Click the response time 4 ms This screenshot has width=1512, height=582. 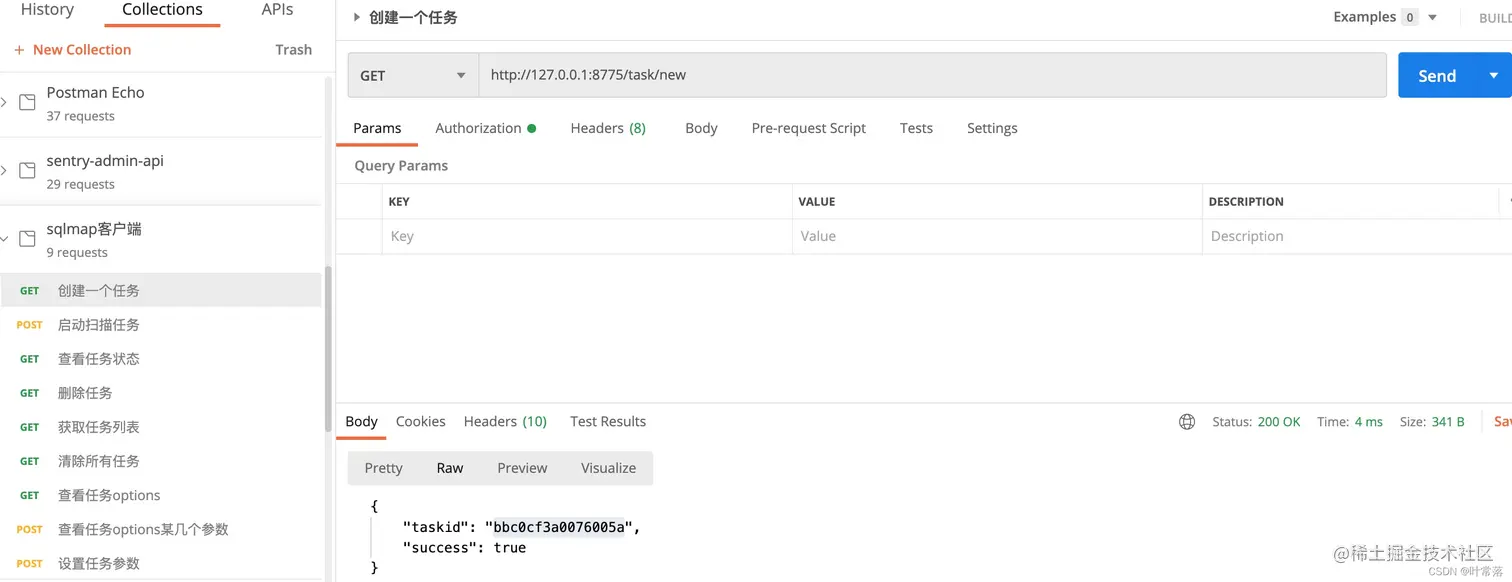(x=1368, y=422)
